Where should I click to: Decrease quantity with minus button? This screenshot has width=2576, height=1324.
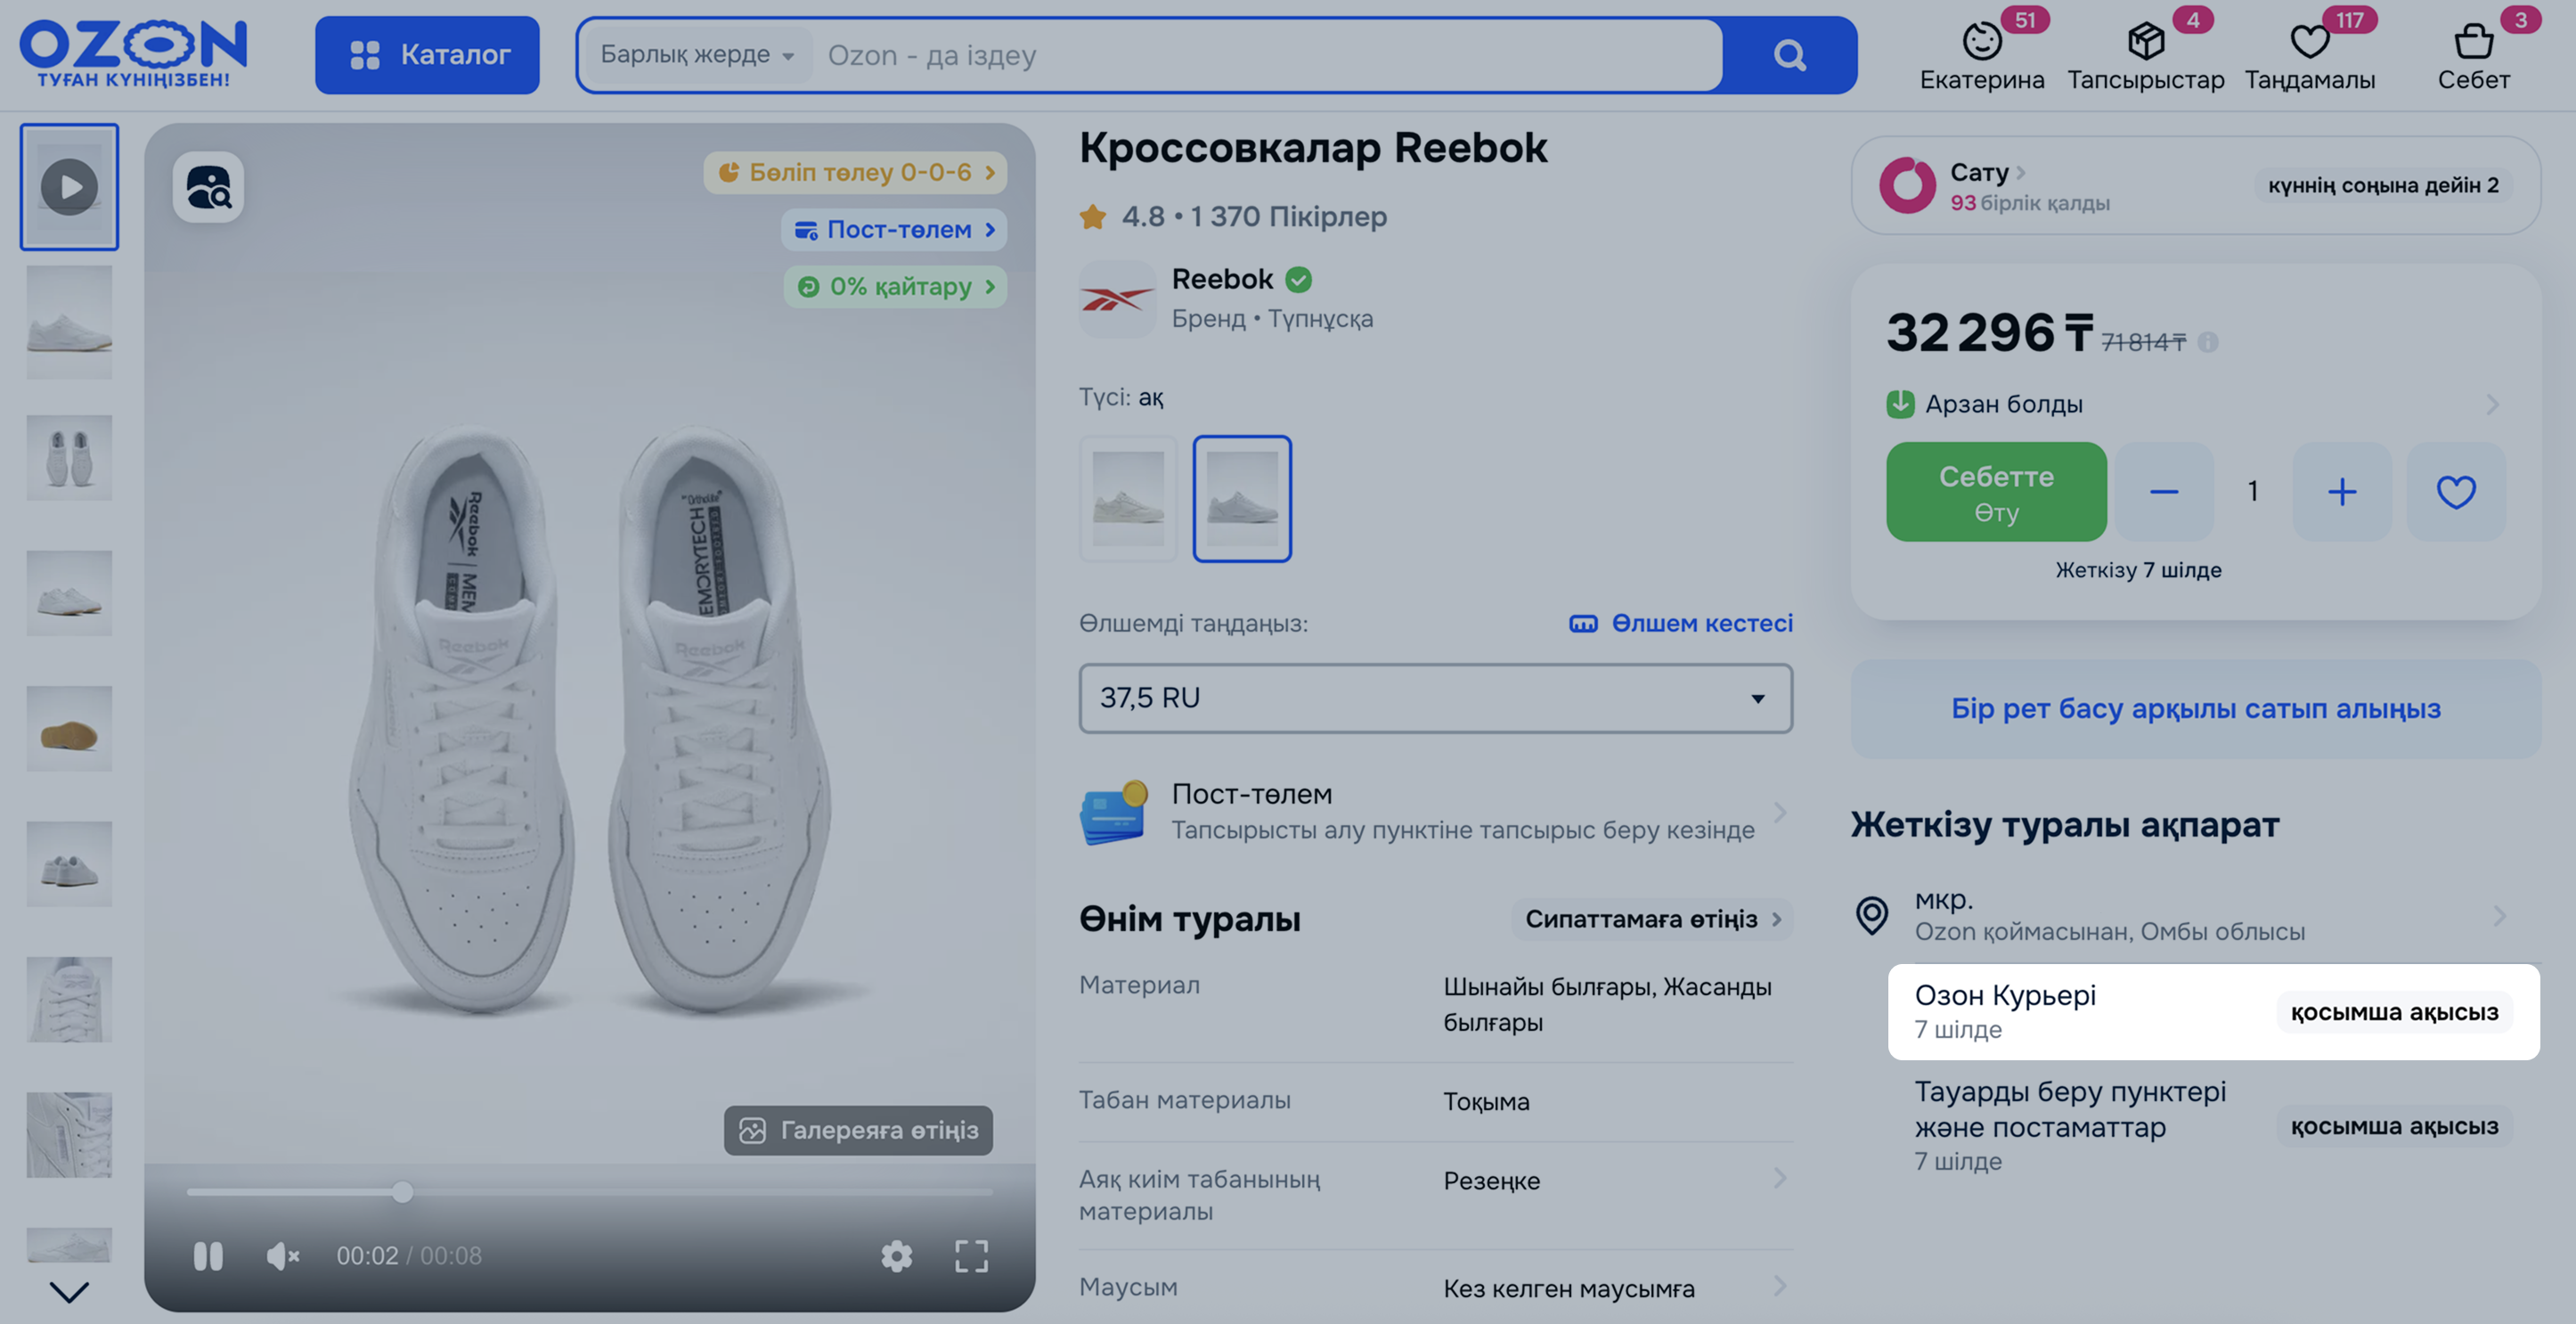click(x=2164, y=492)
